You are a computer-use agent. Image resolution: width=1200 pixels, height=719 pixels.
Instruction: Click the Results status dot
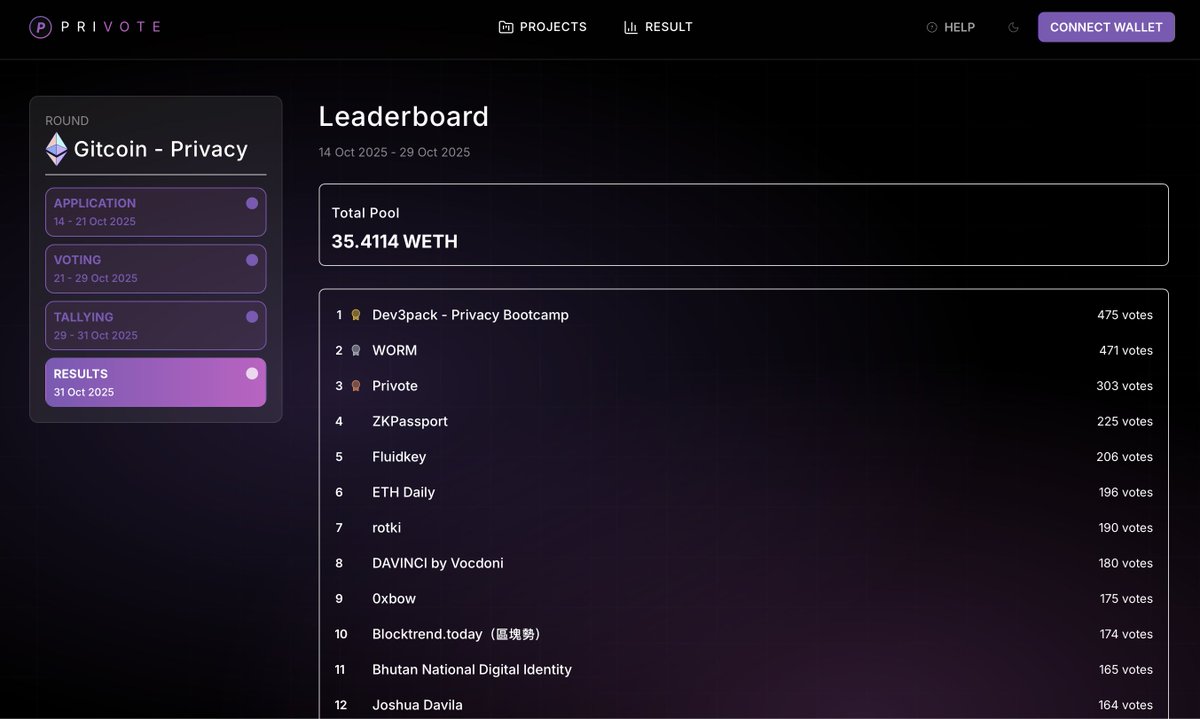click(252, 373)
